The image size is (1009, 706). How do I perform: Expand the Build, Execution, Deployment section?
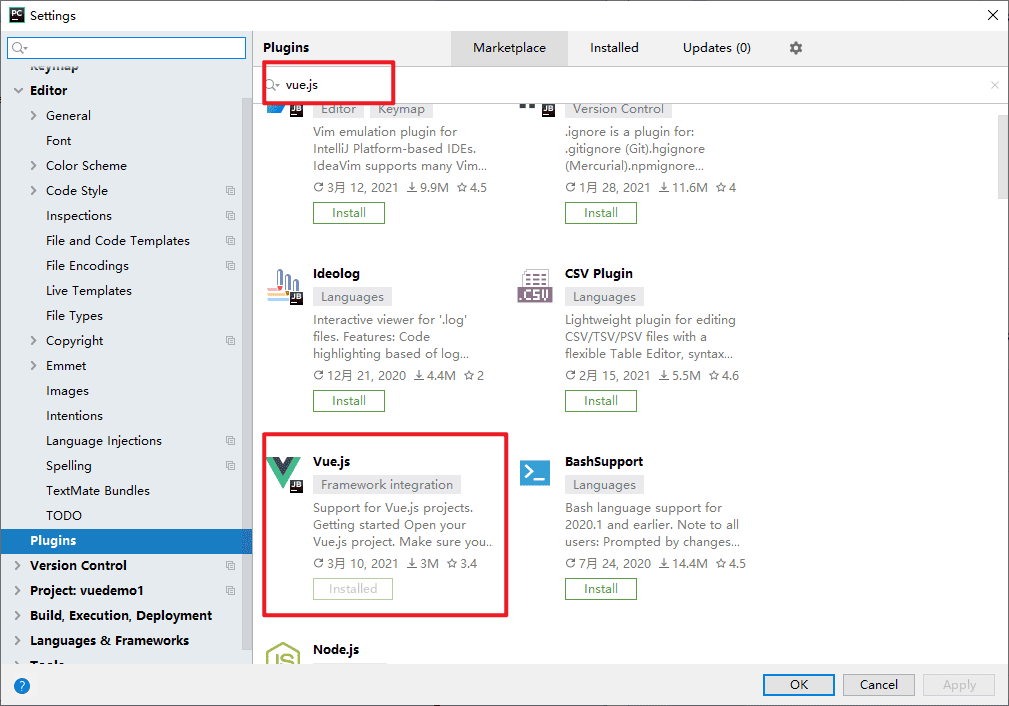click(x=17, y=615)
